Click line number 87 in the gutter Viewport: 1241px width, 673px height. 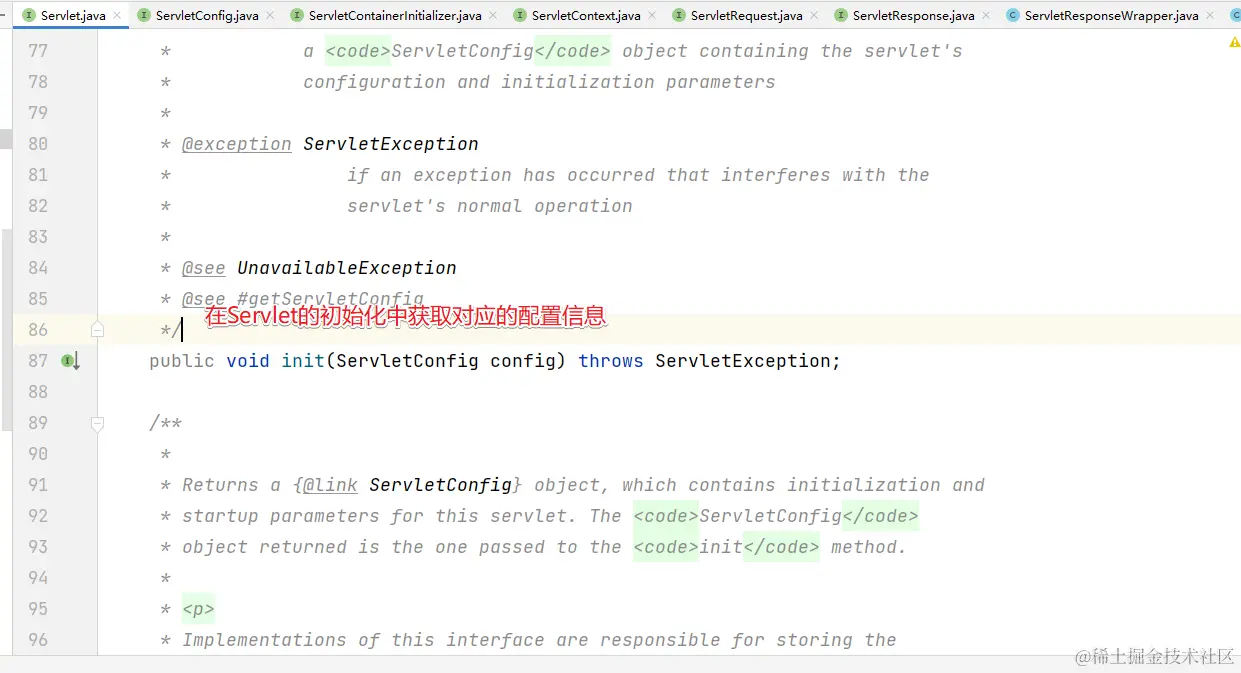coord(38,361)
